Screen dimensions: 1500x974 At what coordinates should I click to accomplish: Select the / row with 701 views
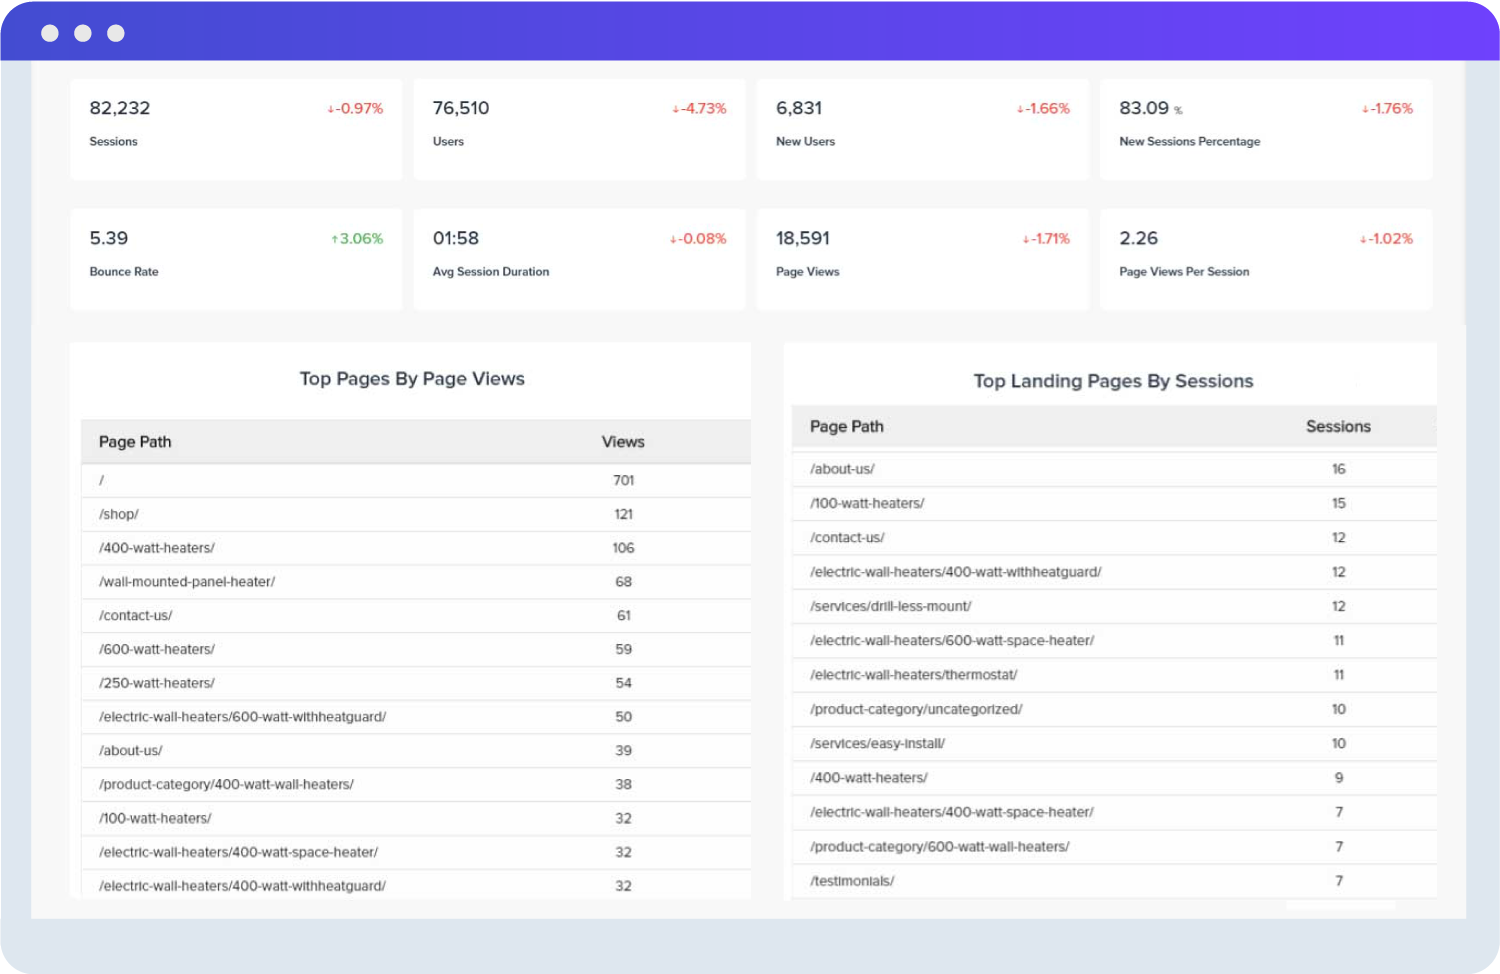(416, 480)
